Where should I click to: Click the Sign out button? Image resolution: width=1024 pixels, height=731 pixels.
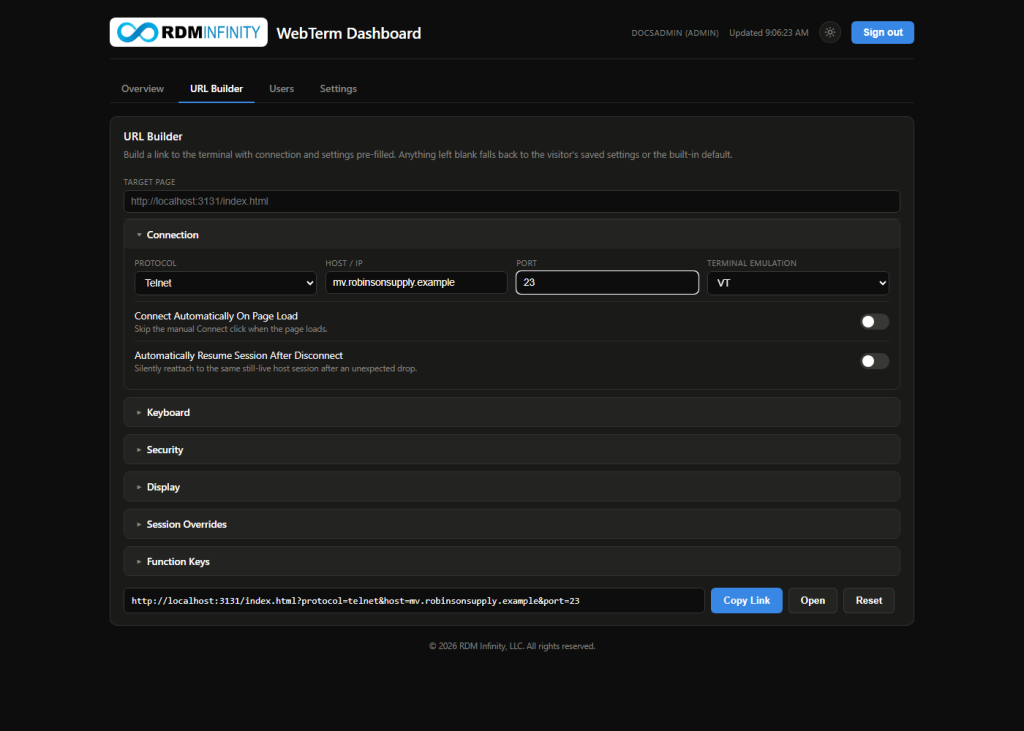[x=882, y=33]
